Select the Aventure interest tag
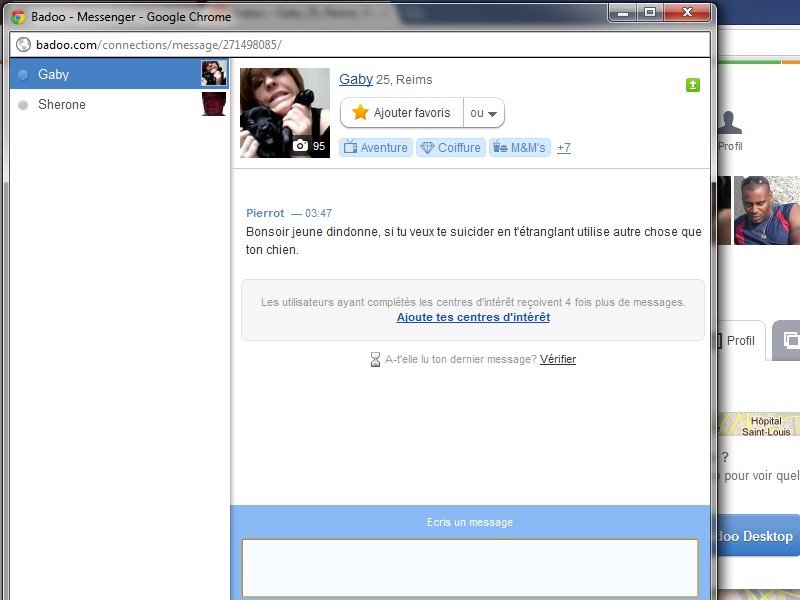The width and height of the screenshot is (800, 600). pos(376,147)
